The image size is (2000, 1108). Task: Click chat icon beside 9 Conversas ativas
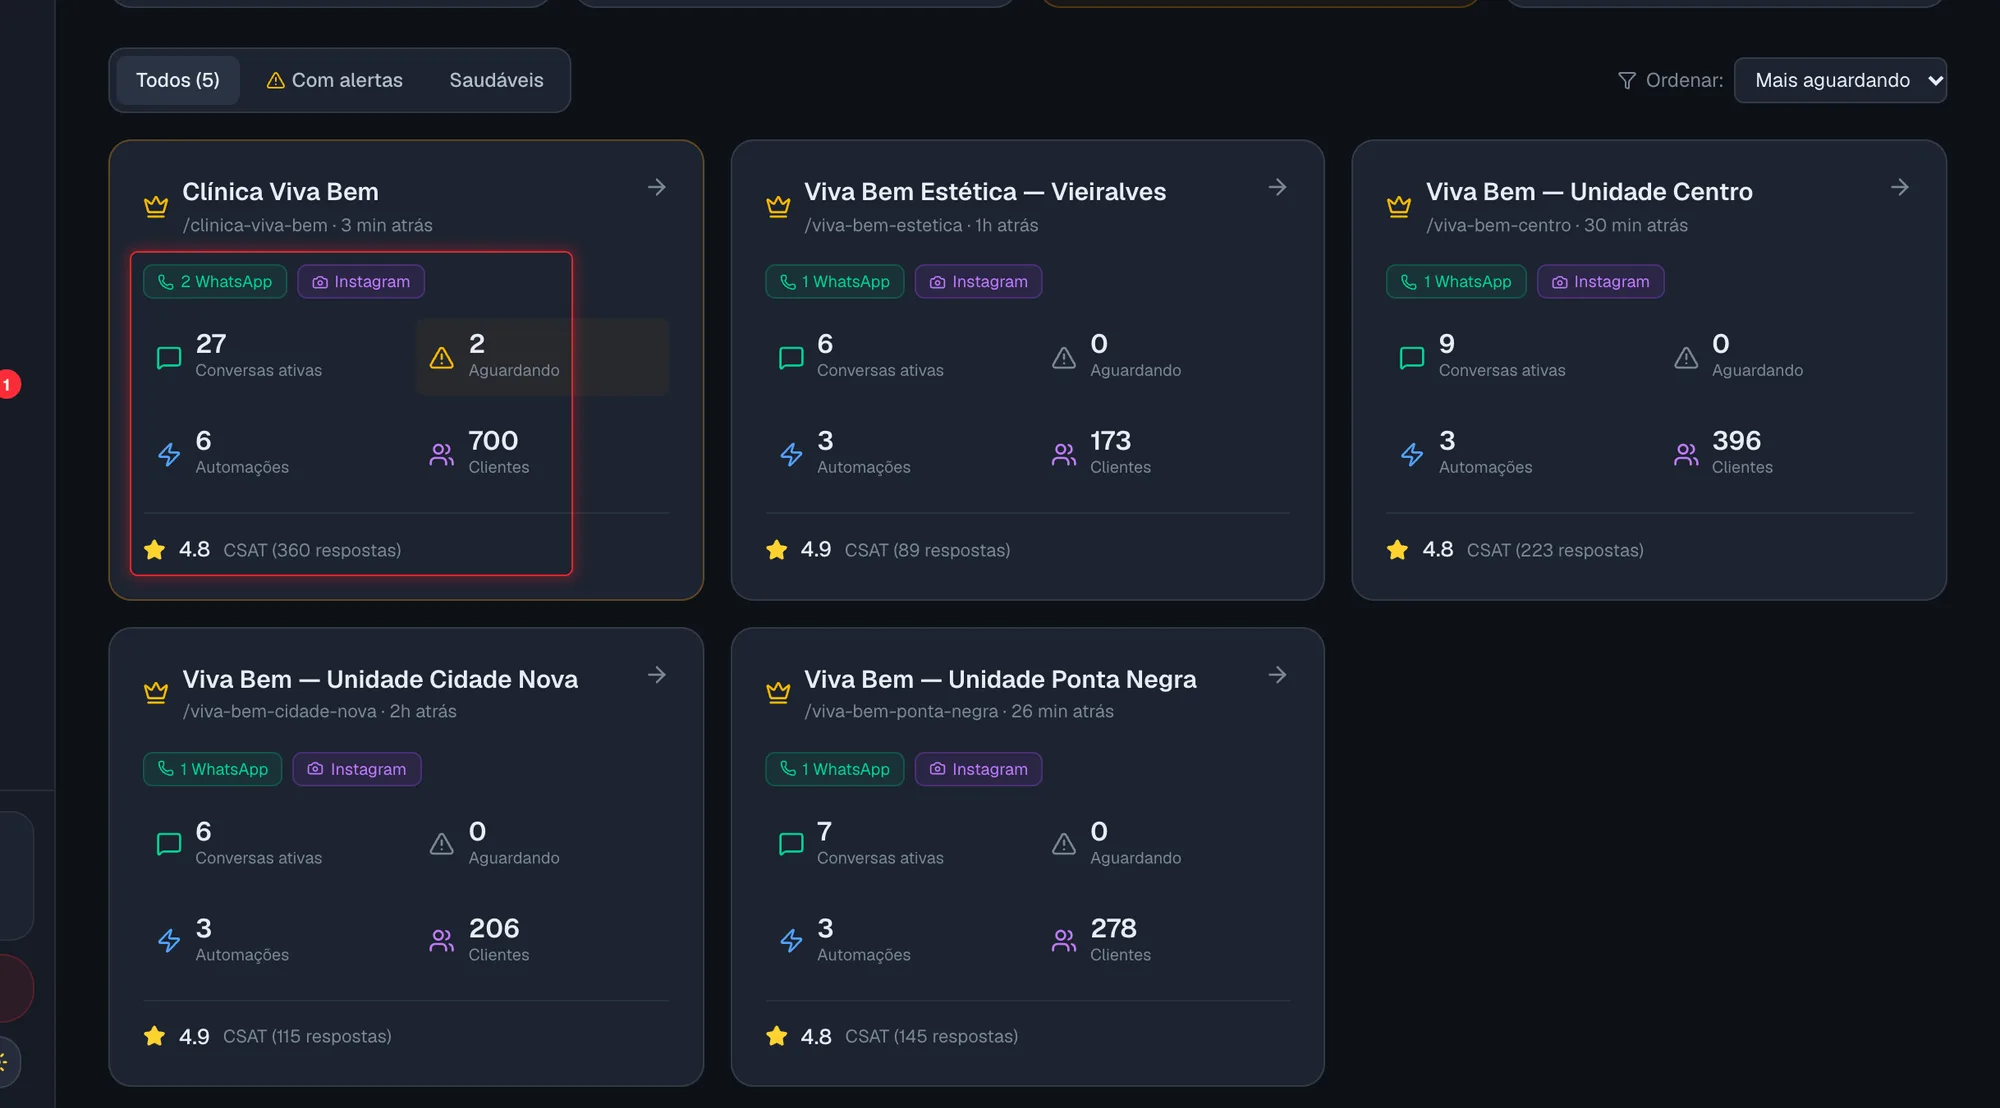(1412, 357)
